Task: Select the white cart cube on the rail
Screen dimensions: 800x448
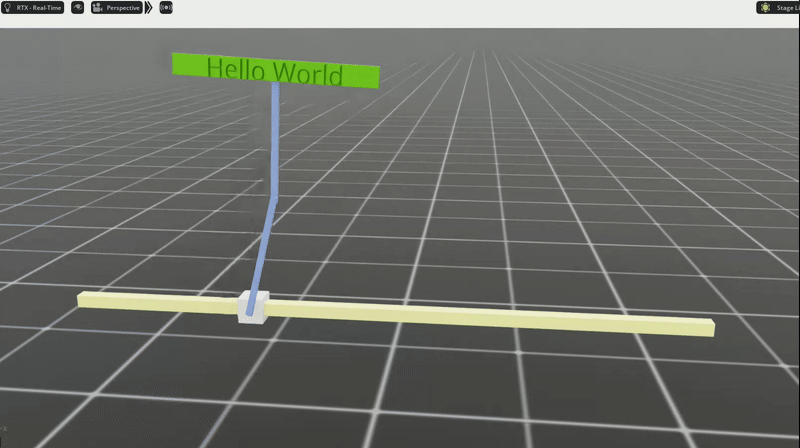Action: (251, 309)
